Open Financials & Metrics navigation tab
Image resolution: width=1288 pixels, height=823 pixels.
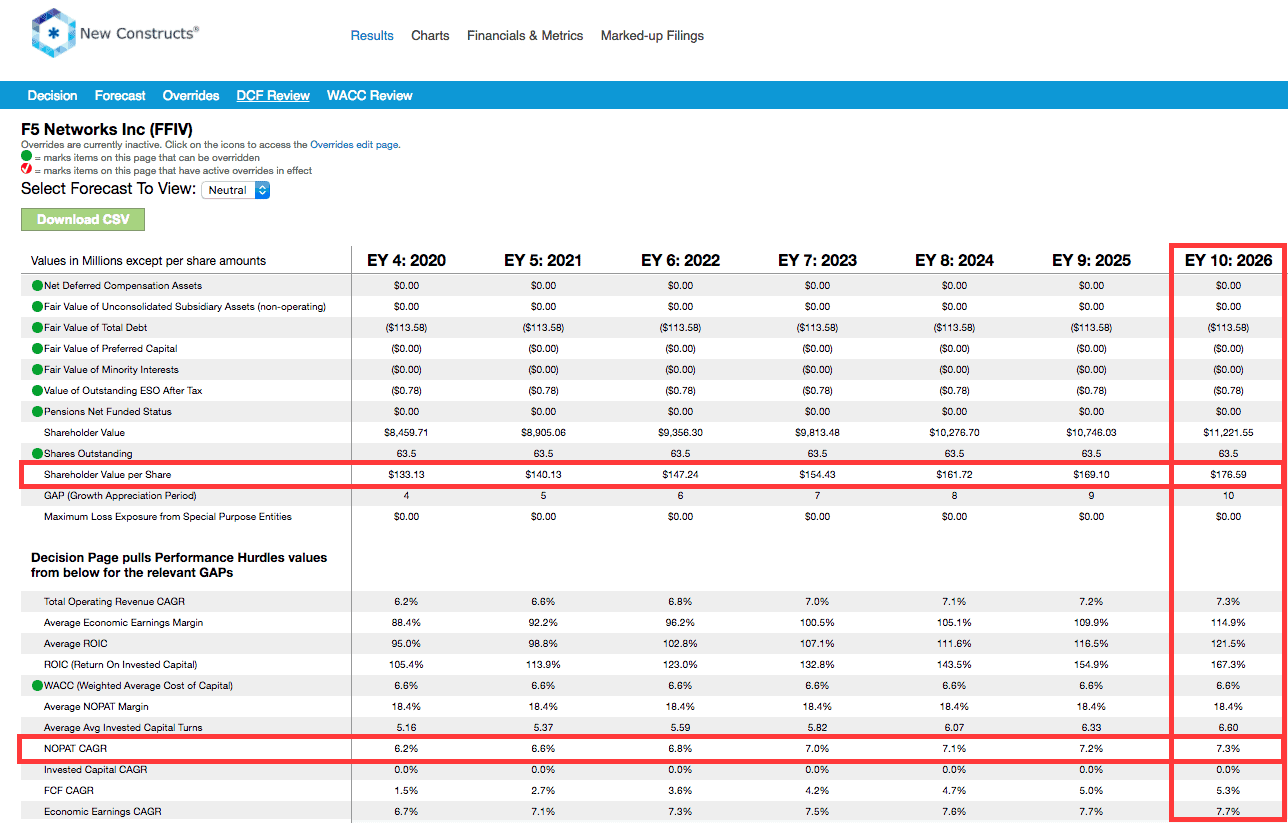tap(525, 35)
